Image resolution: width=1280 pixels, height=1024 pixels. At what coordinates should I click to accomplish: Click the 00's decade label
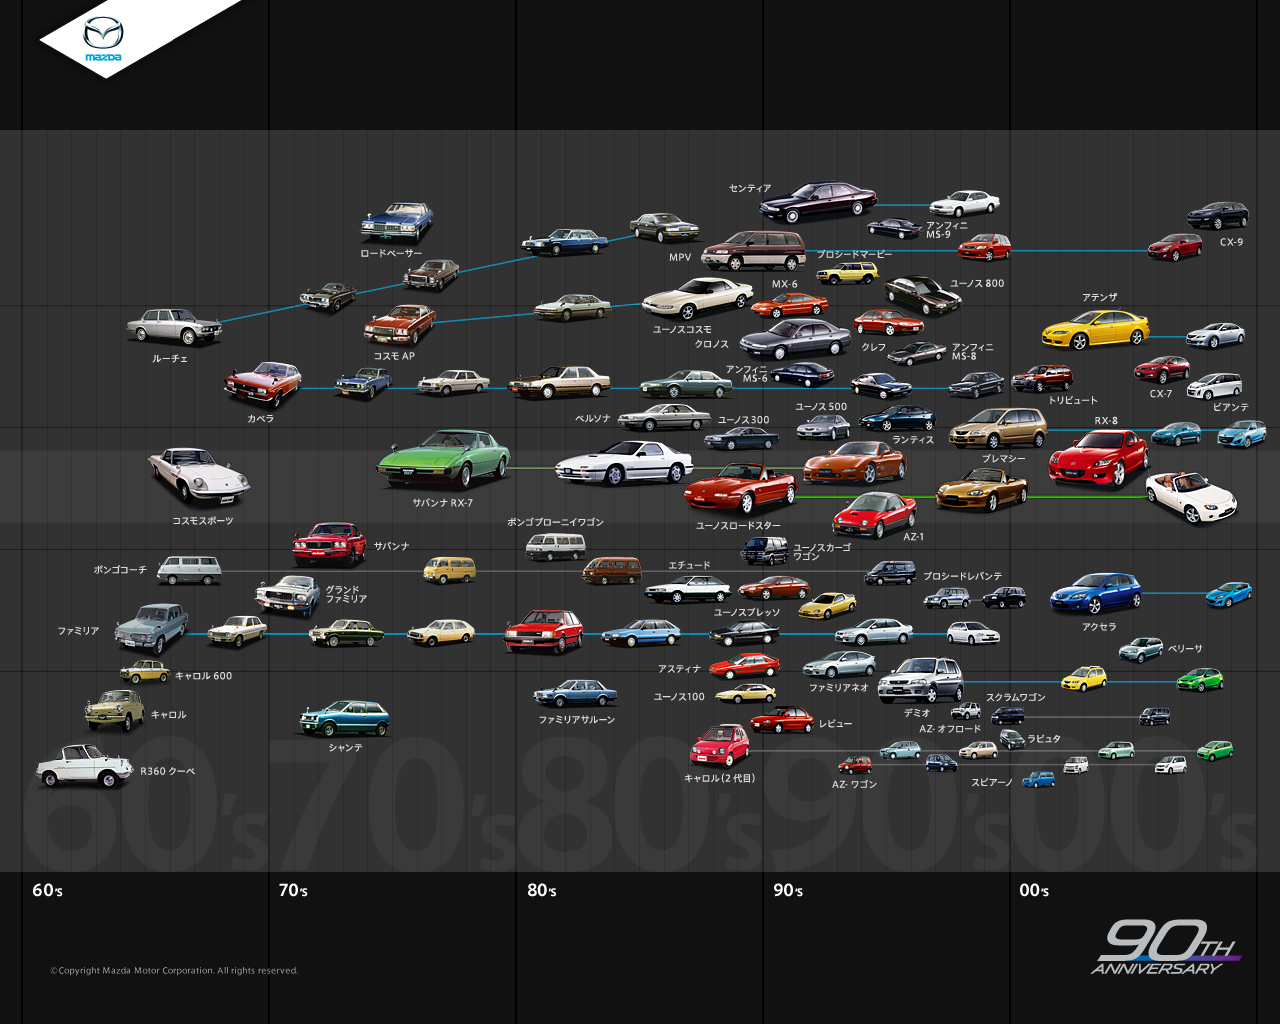1034,890
